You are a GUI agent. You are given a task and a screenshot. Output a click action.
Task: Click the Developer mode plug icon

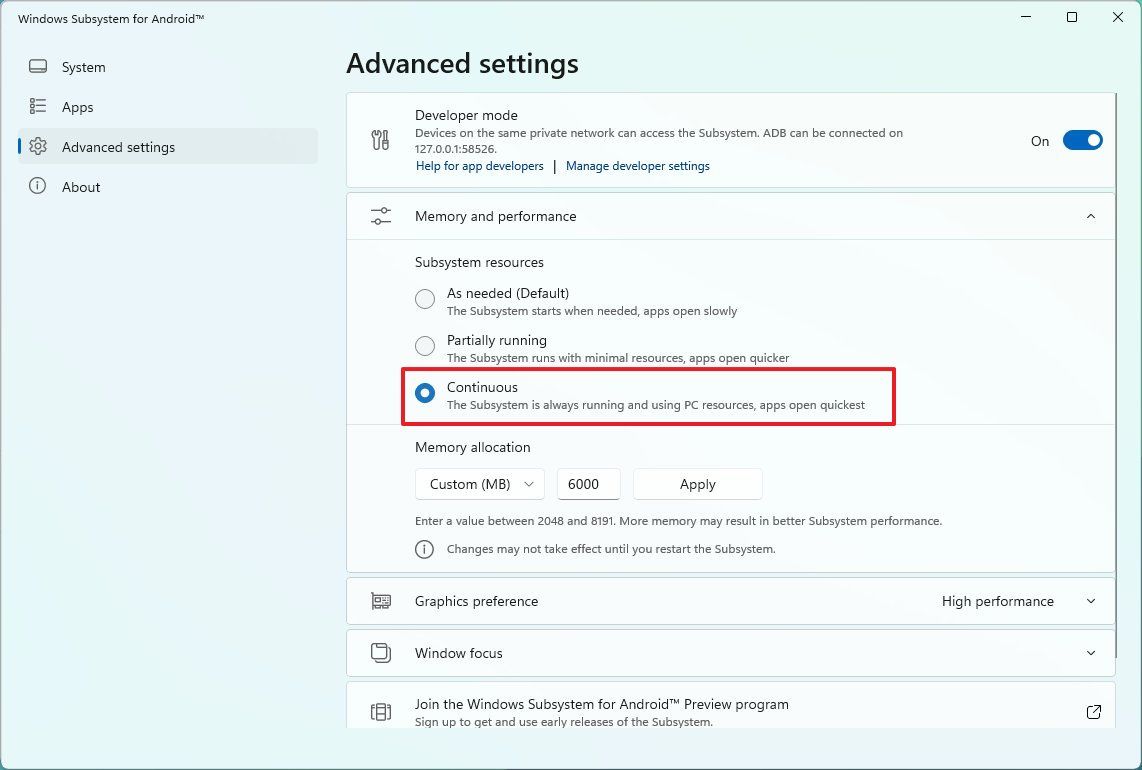pos(380,140)
